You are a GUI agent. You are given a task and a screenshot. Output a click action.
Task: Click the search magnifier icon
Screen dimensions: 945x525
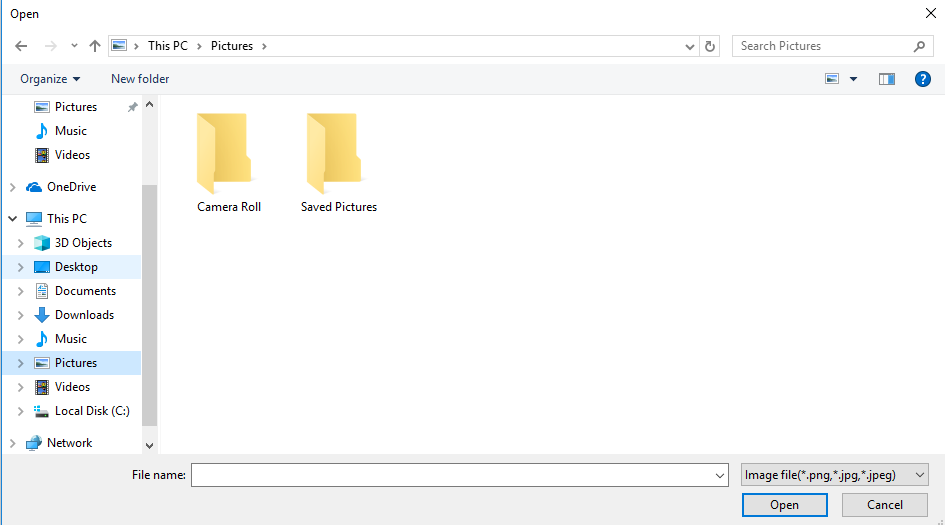pos(919,46)
